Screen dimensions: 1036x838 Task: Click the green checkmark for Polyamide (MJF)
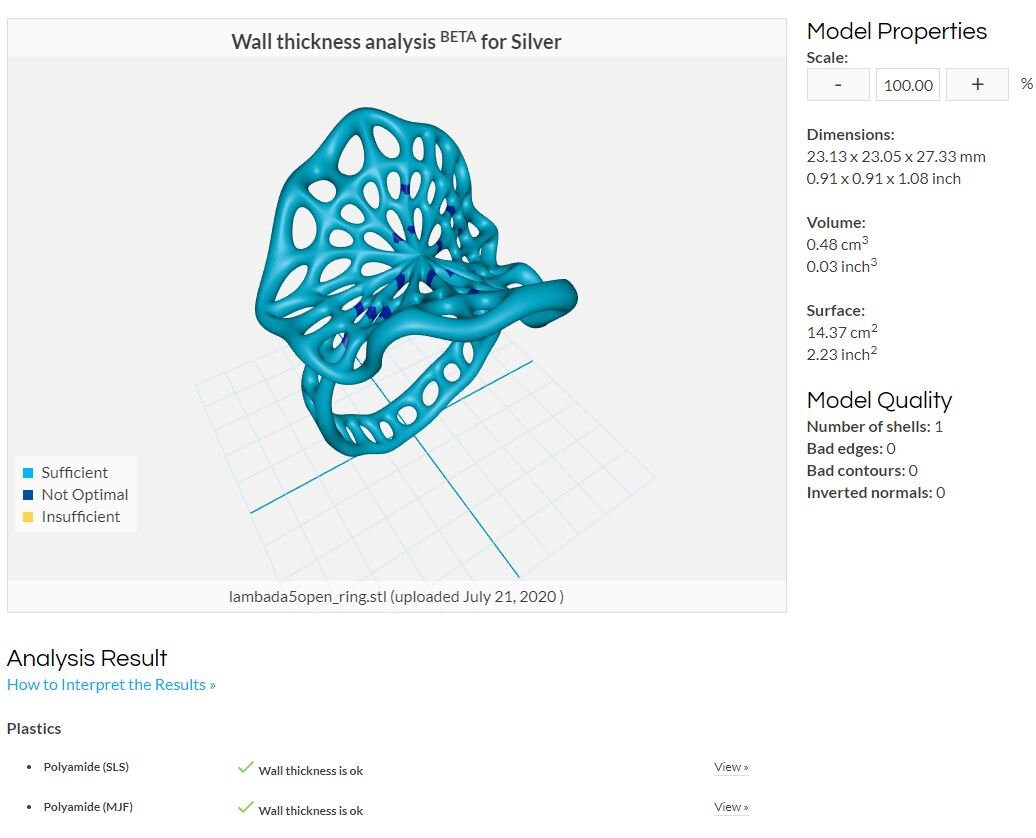pyautogui.click(x=245, y=807)
